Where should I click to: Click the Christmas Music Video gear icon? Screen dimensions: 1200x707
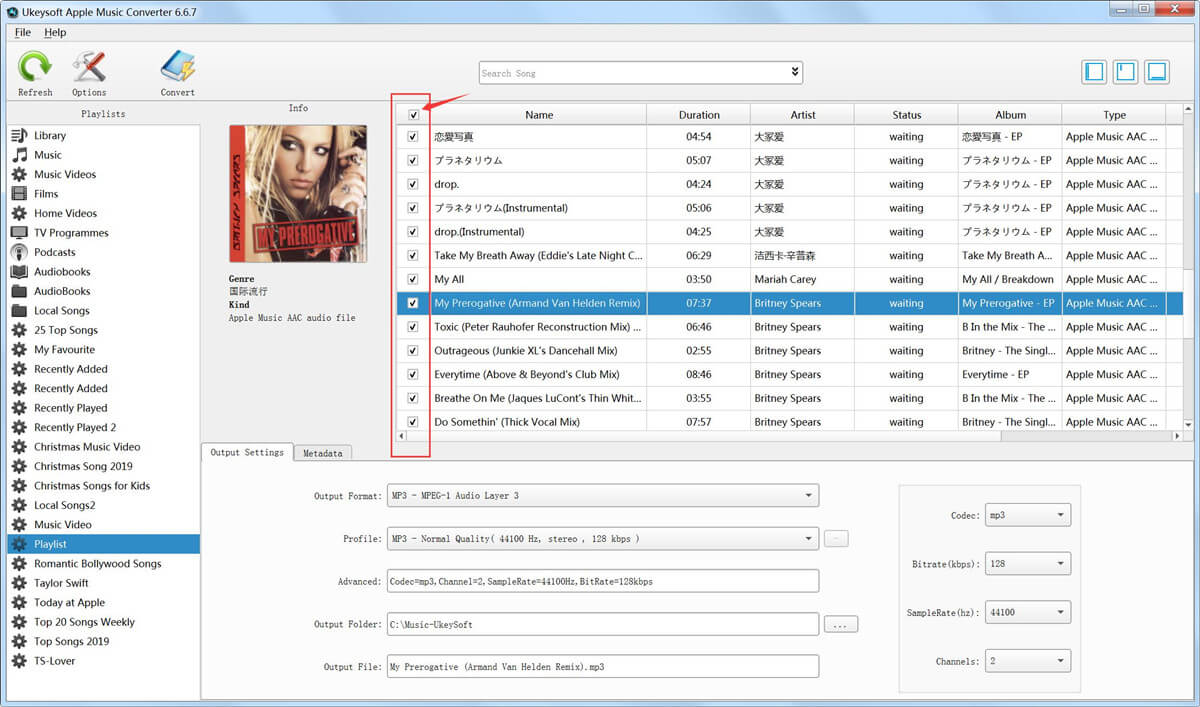pyautogui.click(x=19, y=447)
